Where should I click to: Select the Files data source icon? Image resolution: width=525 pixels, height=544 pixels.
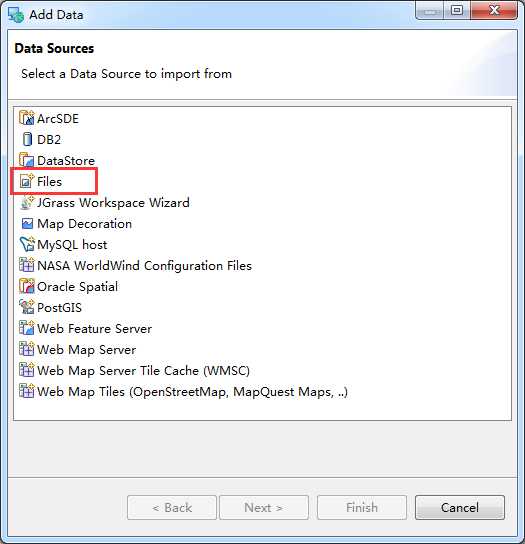27,181
